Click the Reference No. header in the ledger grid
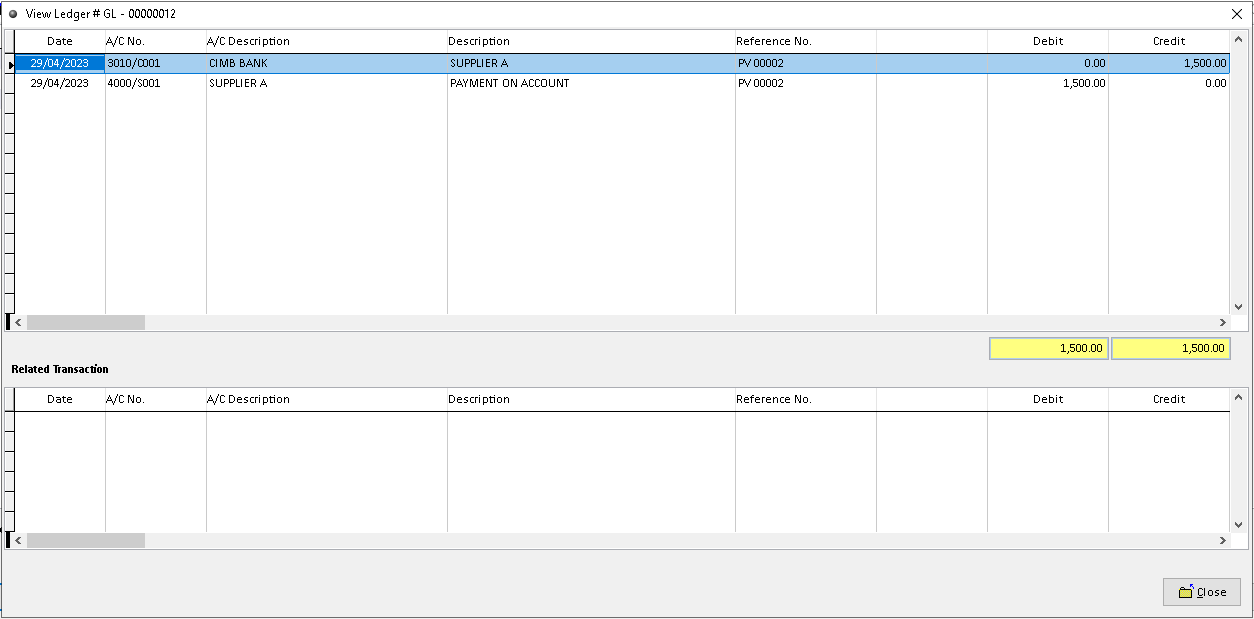 click(x=806, y=41)
